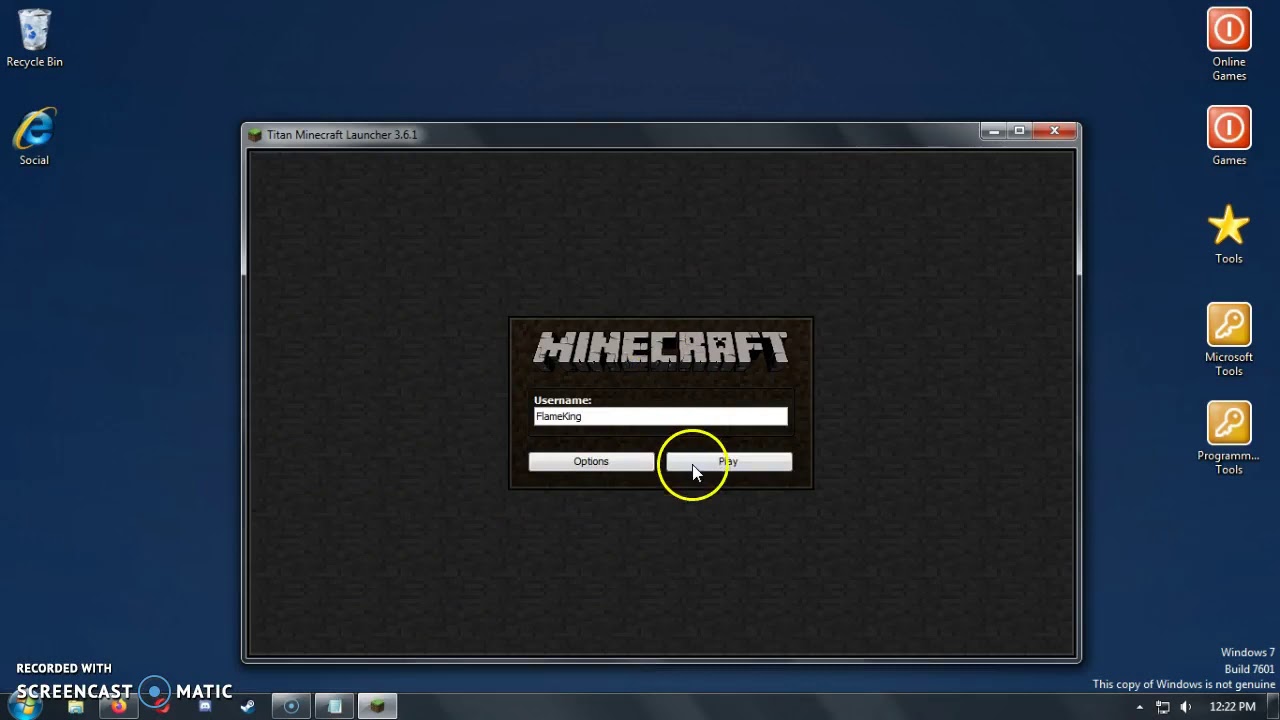This screenshot has width=1280, height=720.
Task: Focus the Username field containing FlameKing
Action: click(660, 416)
